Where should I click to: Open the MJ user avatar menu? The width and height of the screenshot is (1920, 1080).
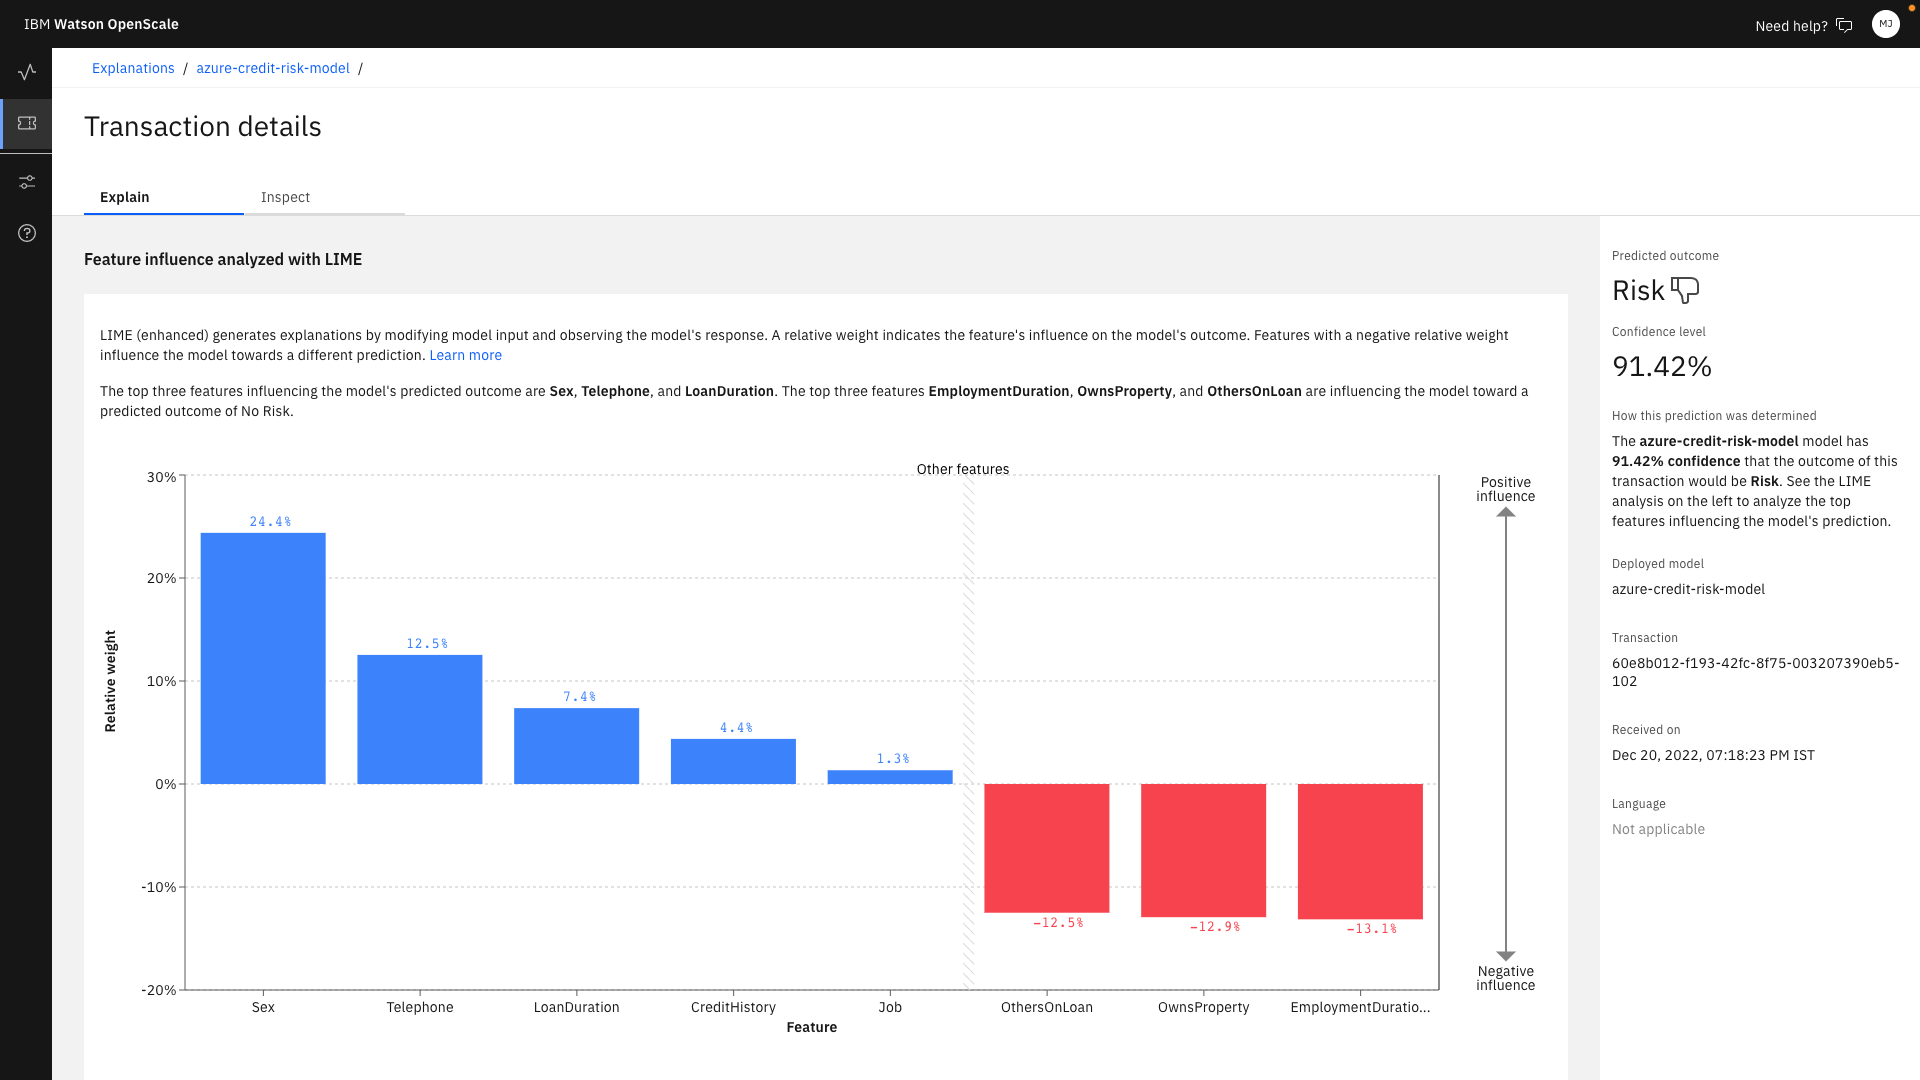pos(1885,24)
